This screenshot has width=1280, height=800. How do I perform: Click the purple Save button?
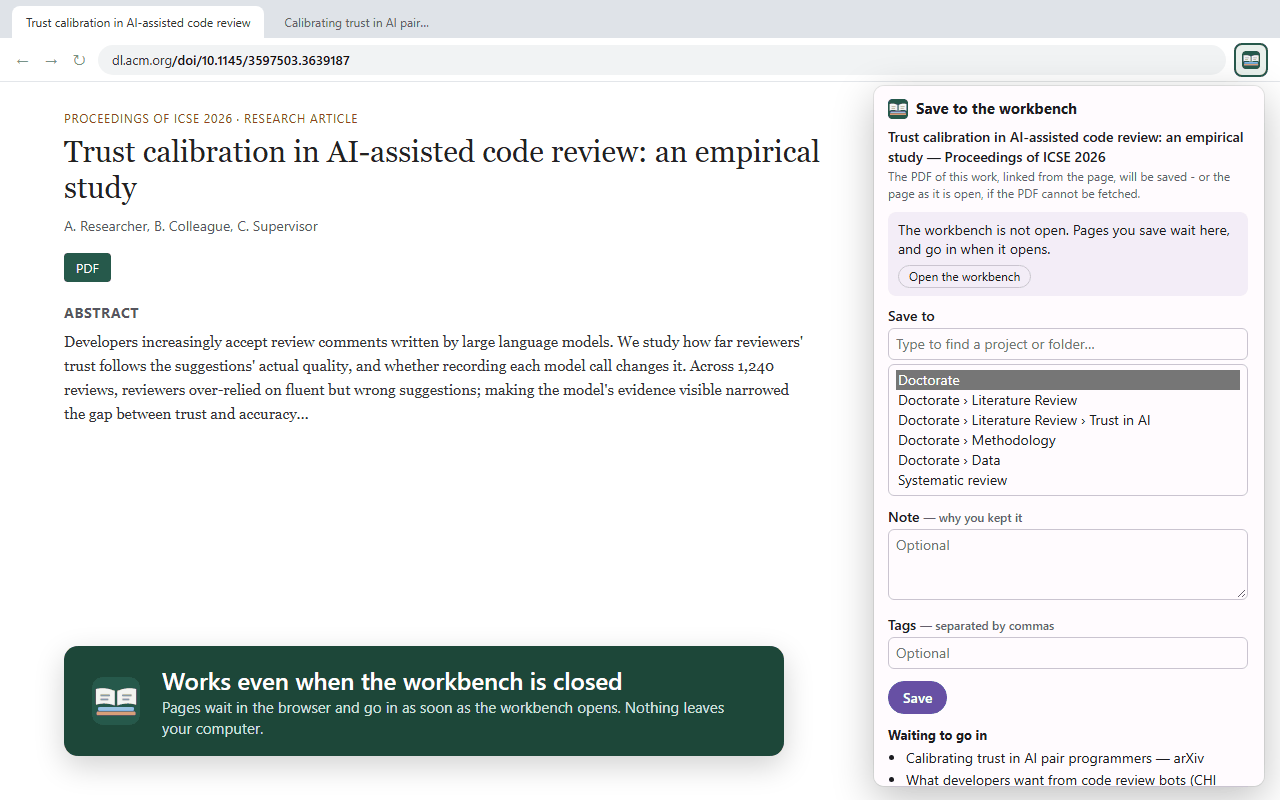click(x=917, y=698)
